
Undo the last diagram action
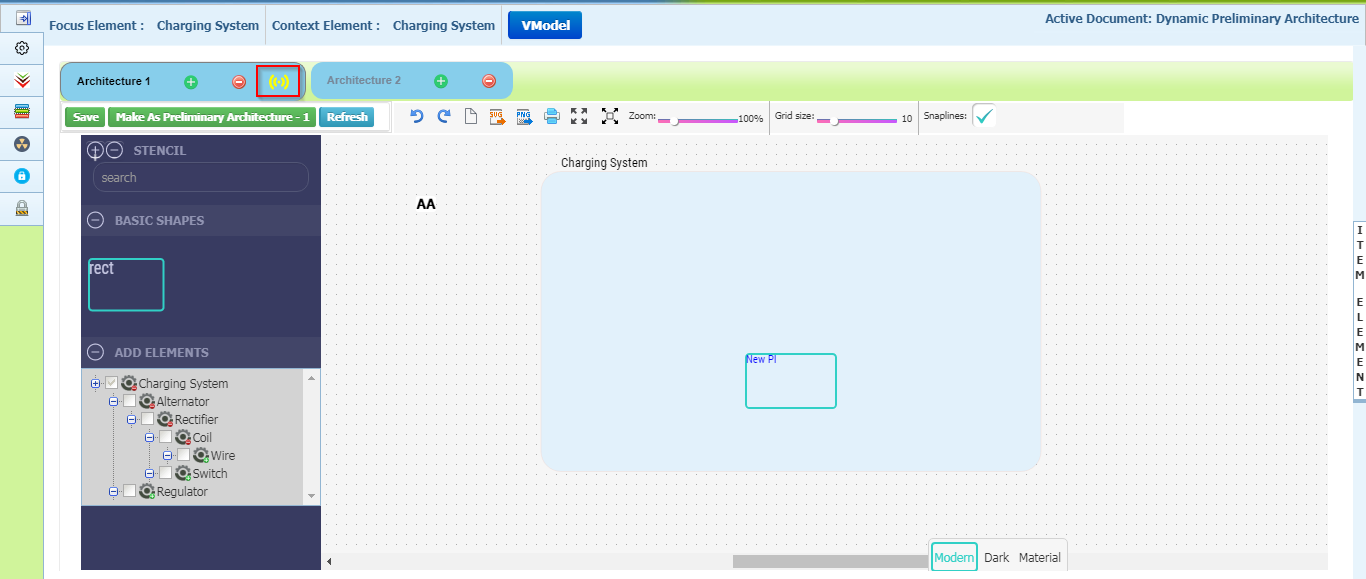417,117
